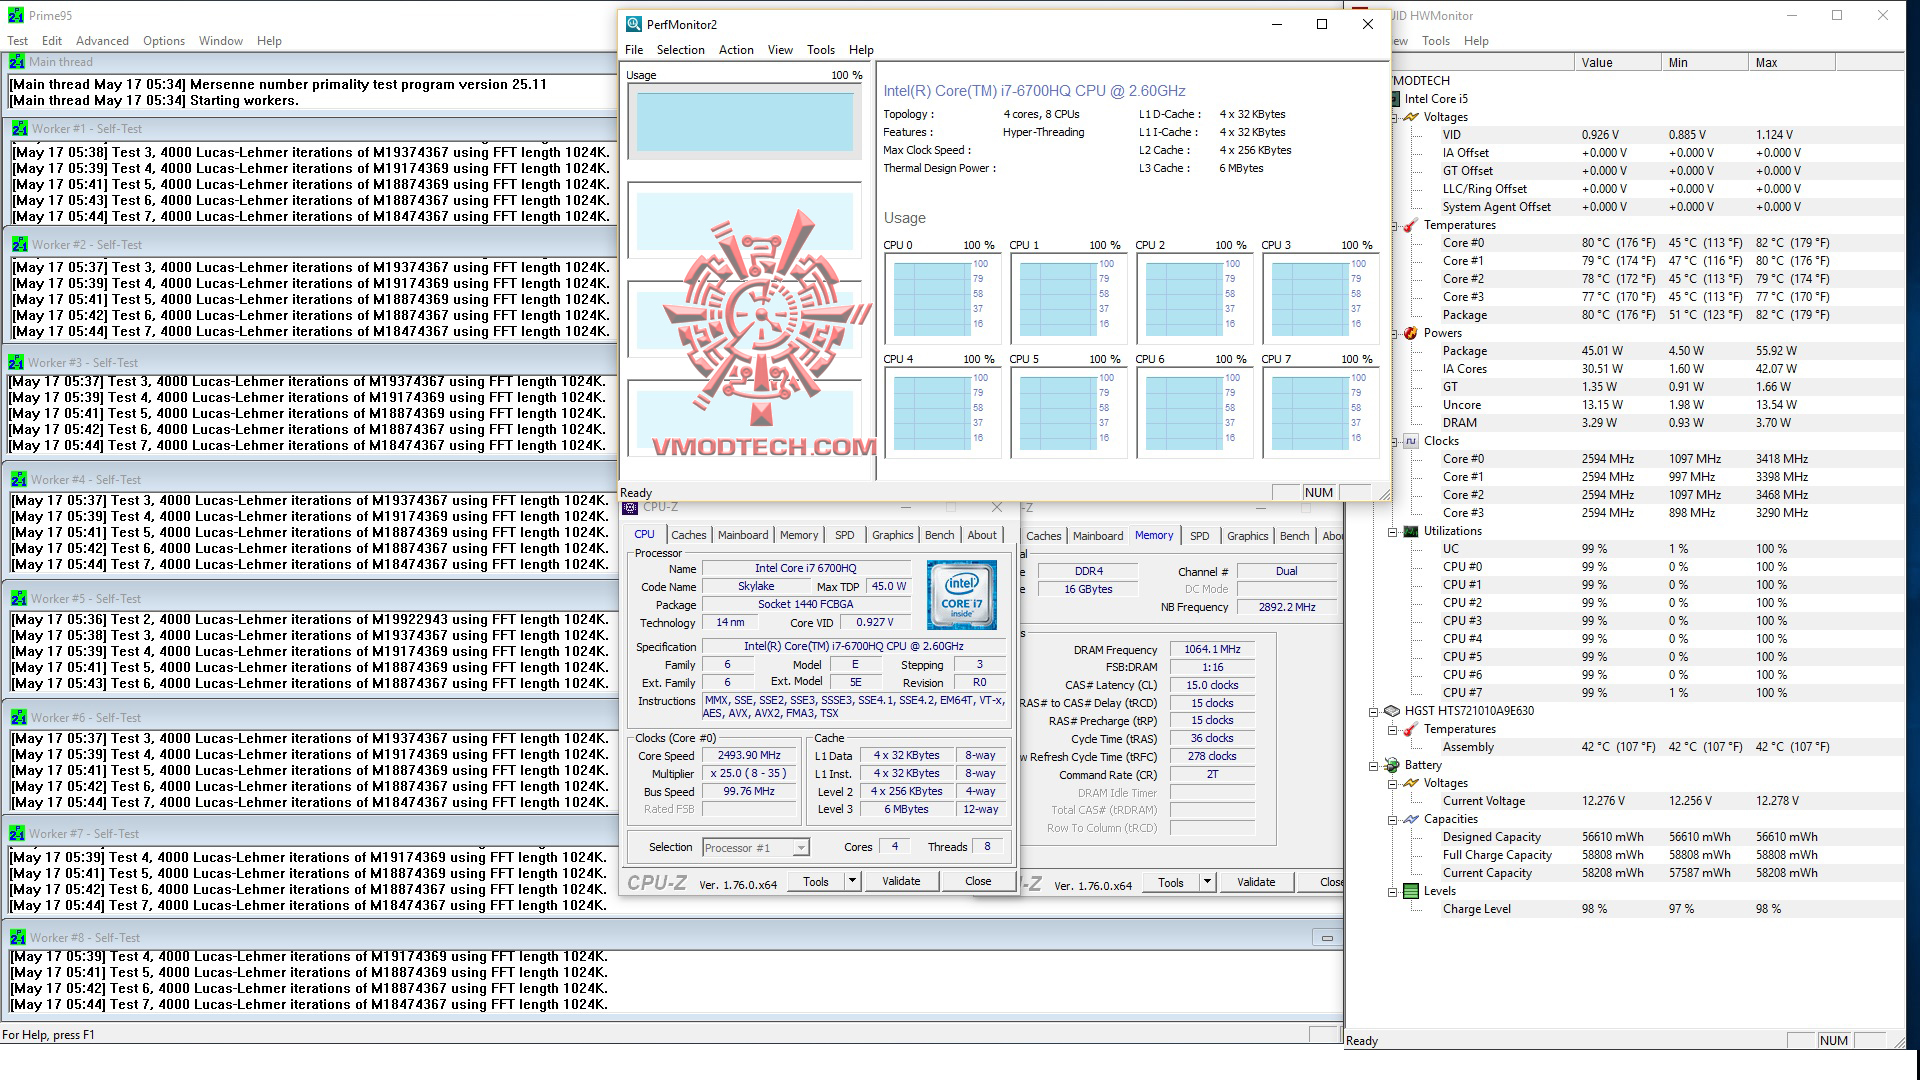Viewport: 1920px width, 1080px height.
Task: Open the Advanced menu in Prime95
Action: point(102,41)
